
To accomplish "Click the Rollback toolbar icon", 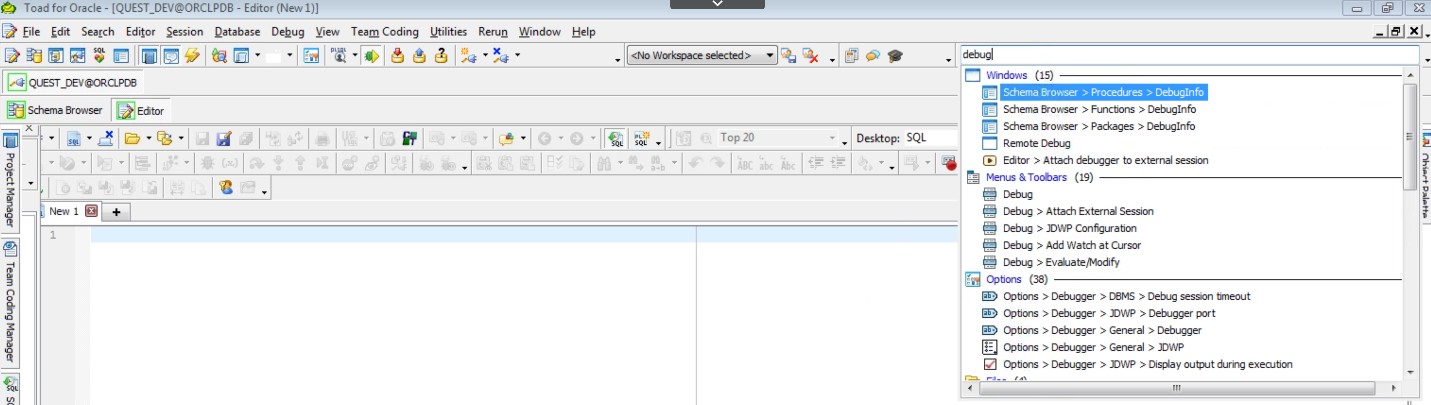I will (x=419, y=56).
